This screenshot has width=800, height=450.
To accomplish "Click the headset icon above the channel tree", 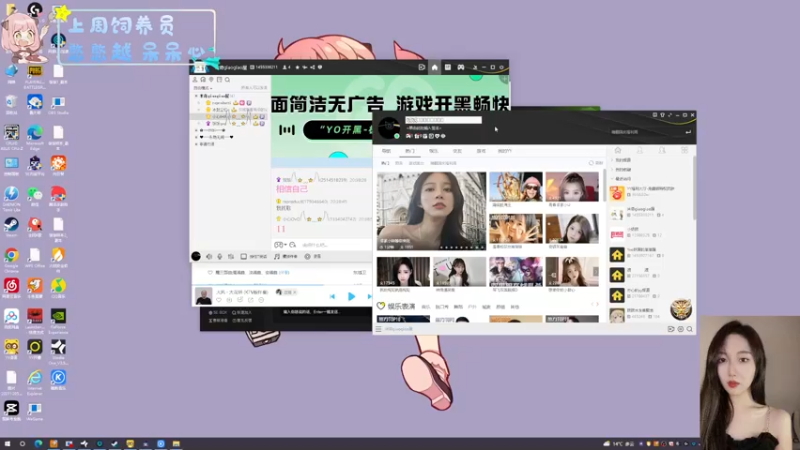I will click(x=203, y=80).
